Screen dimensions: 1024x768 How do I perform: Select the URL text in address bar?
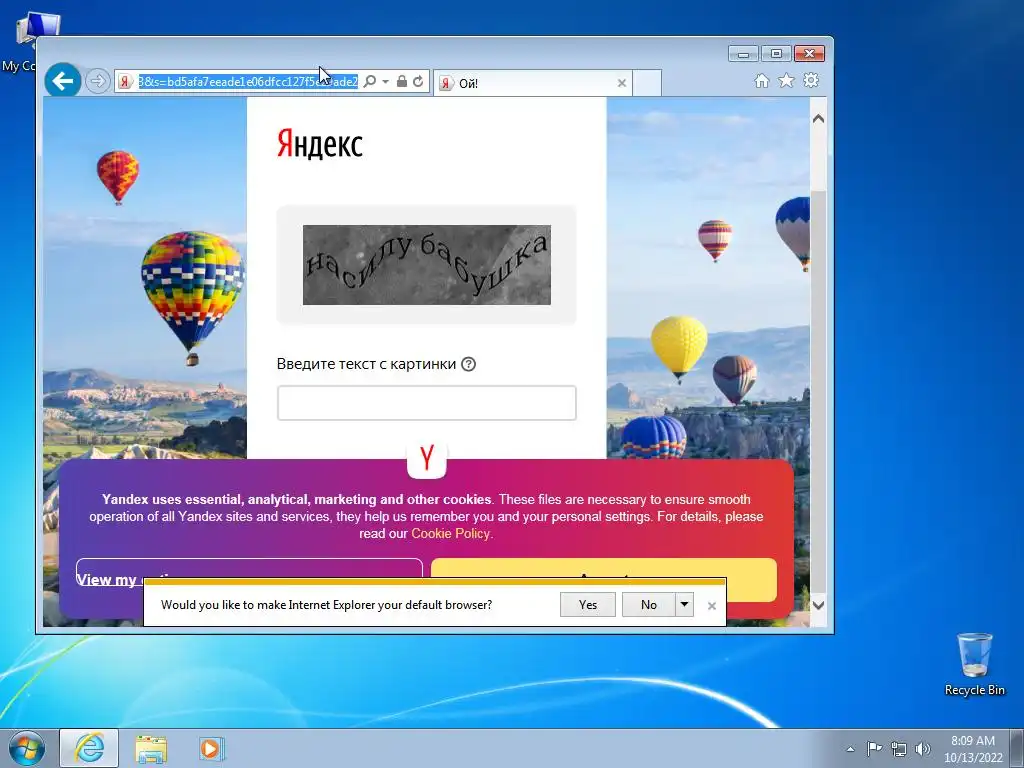248,82
